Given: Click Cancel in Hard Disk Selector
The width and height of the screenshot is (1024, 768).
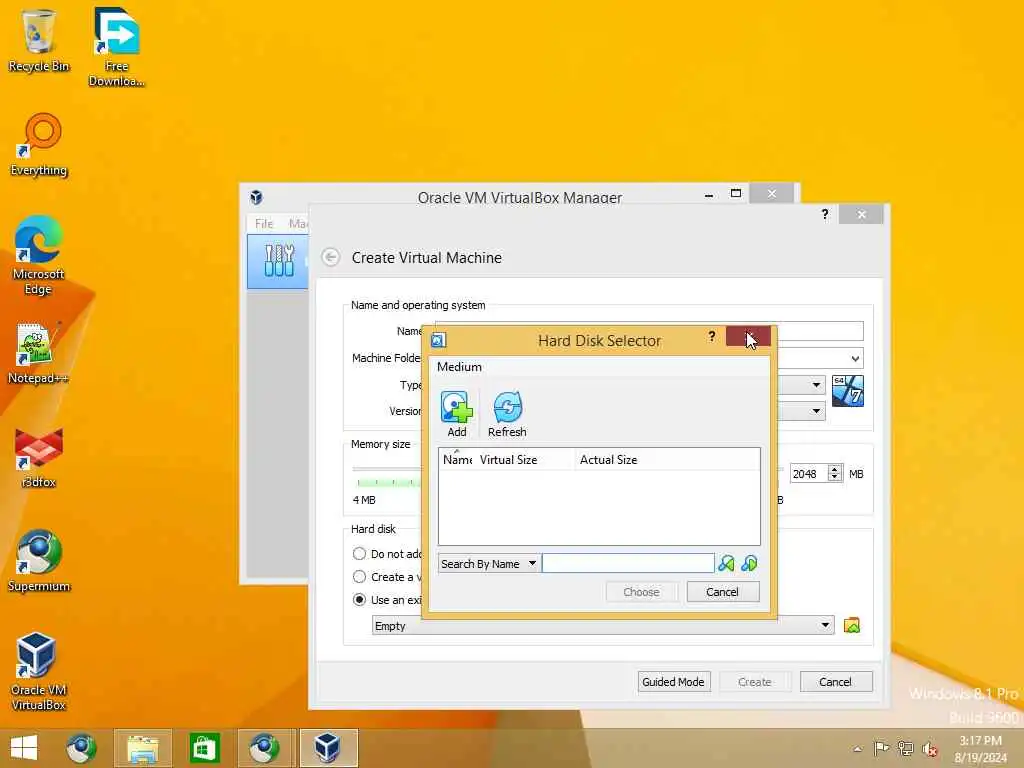Looking at the screenshot, I should [x=722, y=592].
